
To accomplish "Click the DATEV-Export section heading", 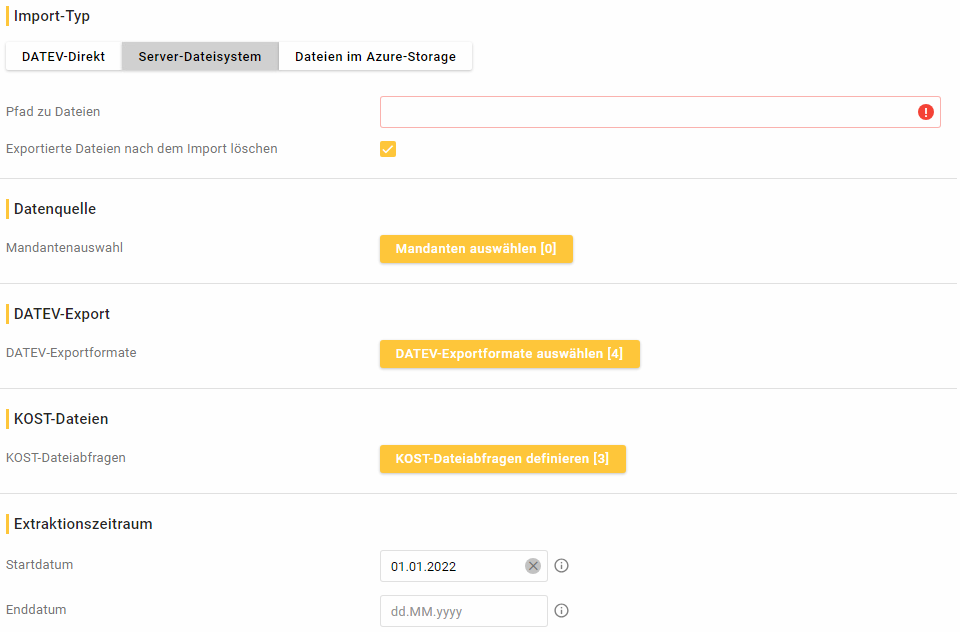I will (62, 314).
